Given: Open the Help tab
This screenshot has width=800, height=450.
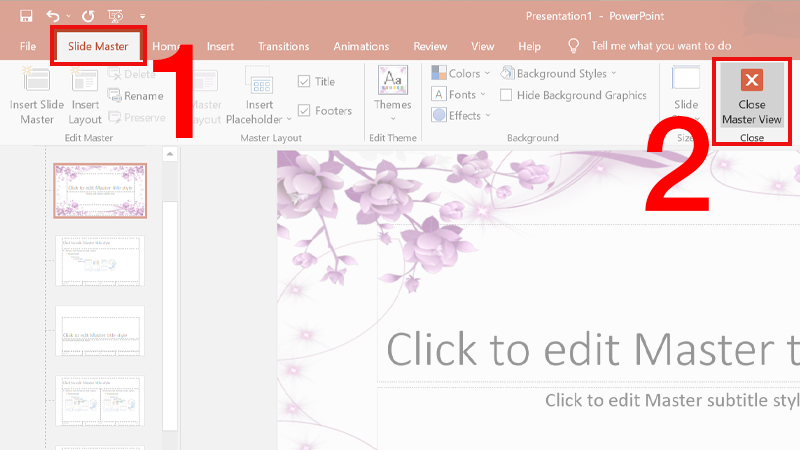Looking at the screenshot, I should pyautogui.click(x=530, y=46).
